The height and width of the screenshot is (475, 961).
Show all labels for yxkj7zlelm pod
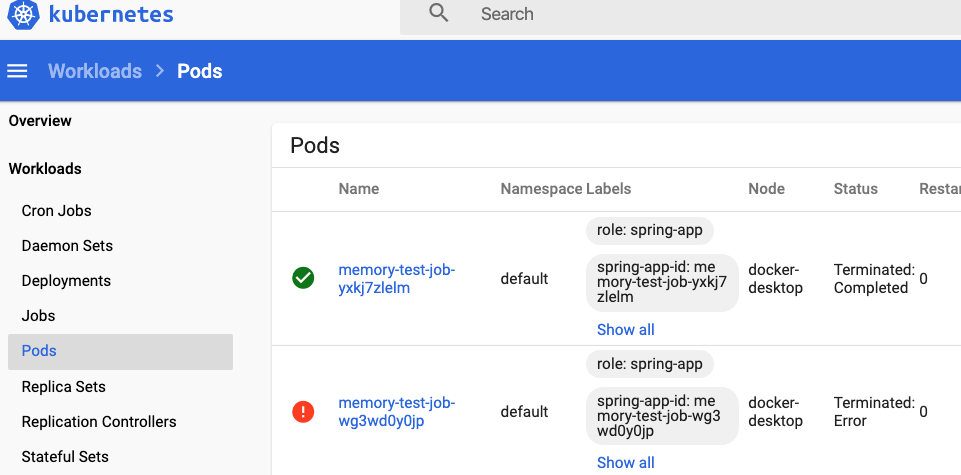pyautogui.click(x=625, y=329)
